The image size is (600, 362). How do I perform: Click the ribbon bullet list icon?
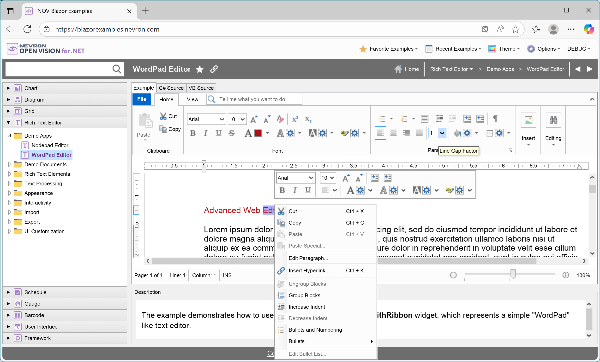(382, 119)
